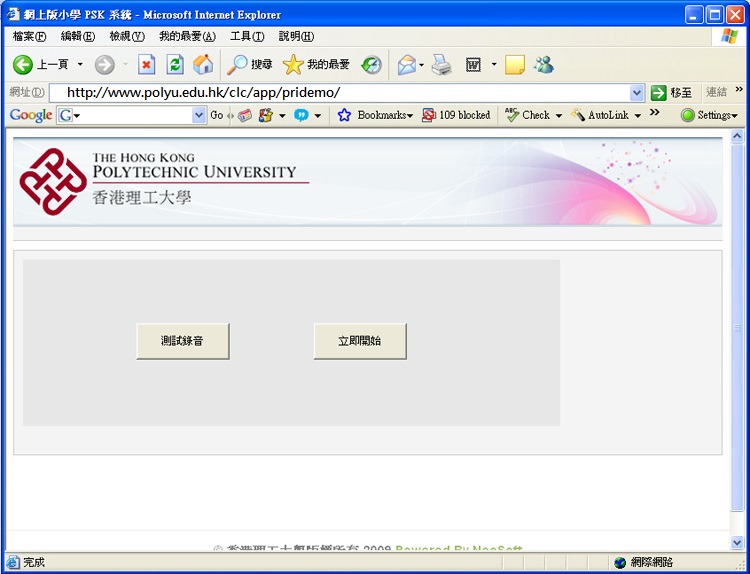This screenshot has width=750, height=574.
Task: Go to the Home page icon
Action: [x=203, y=65]
